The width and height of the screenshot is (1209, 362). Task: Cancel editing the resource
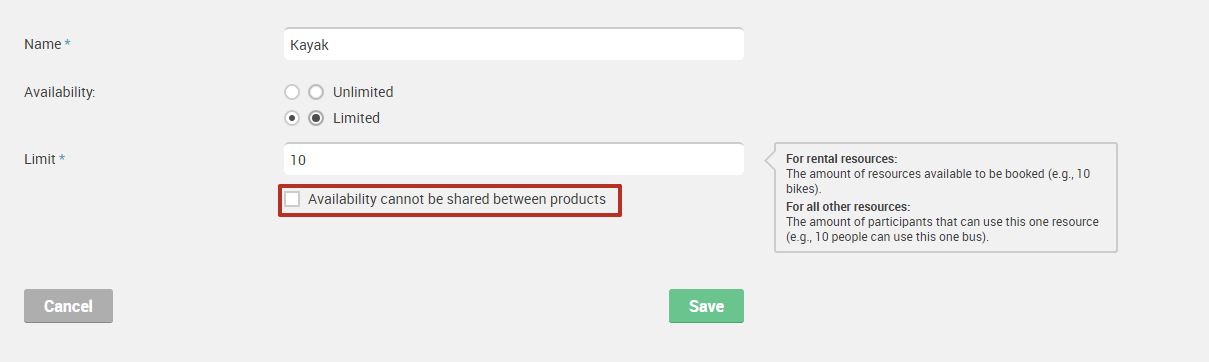click(x=68, y=306)
